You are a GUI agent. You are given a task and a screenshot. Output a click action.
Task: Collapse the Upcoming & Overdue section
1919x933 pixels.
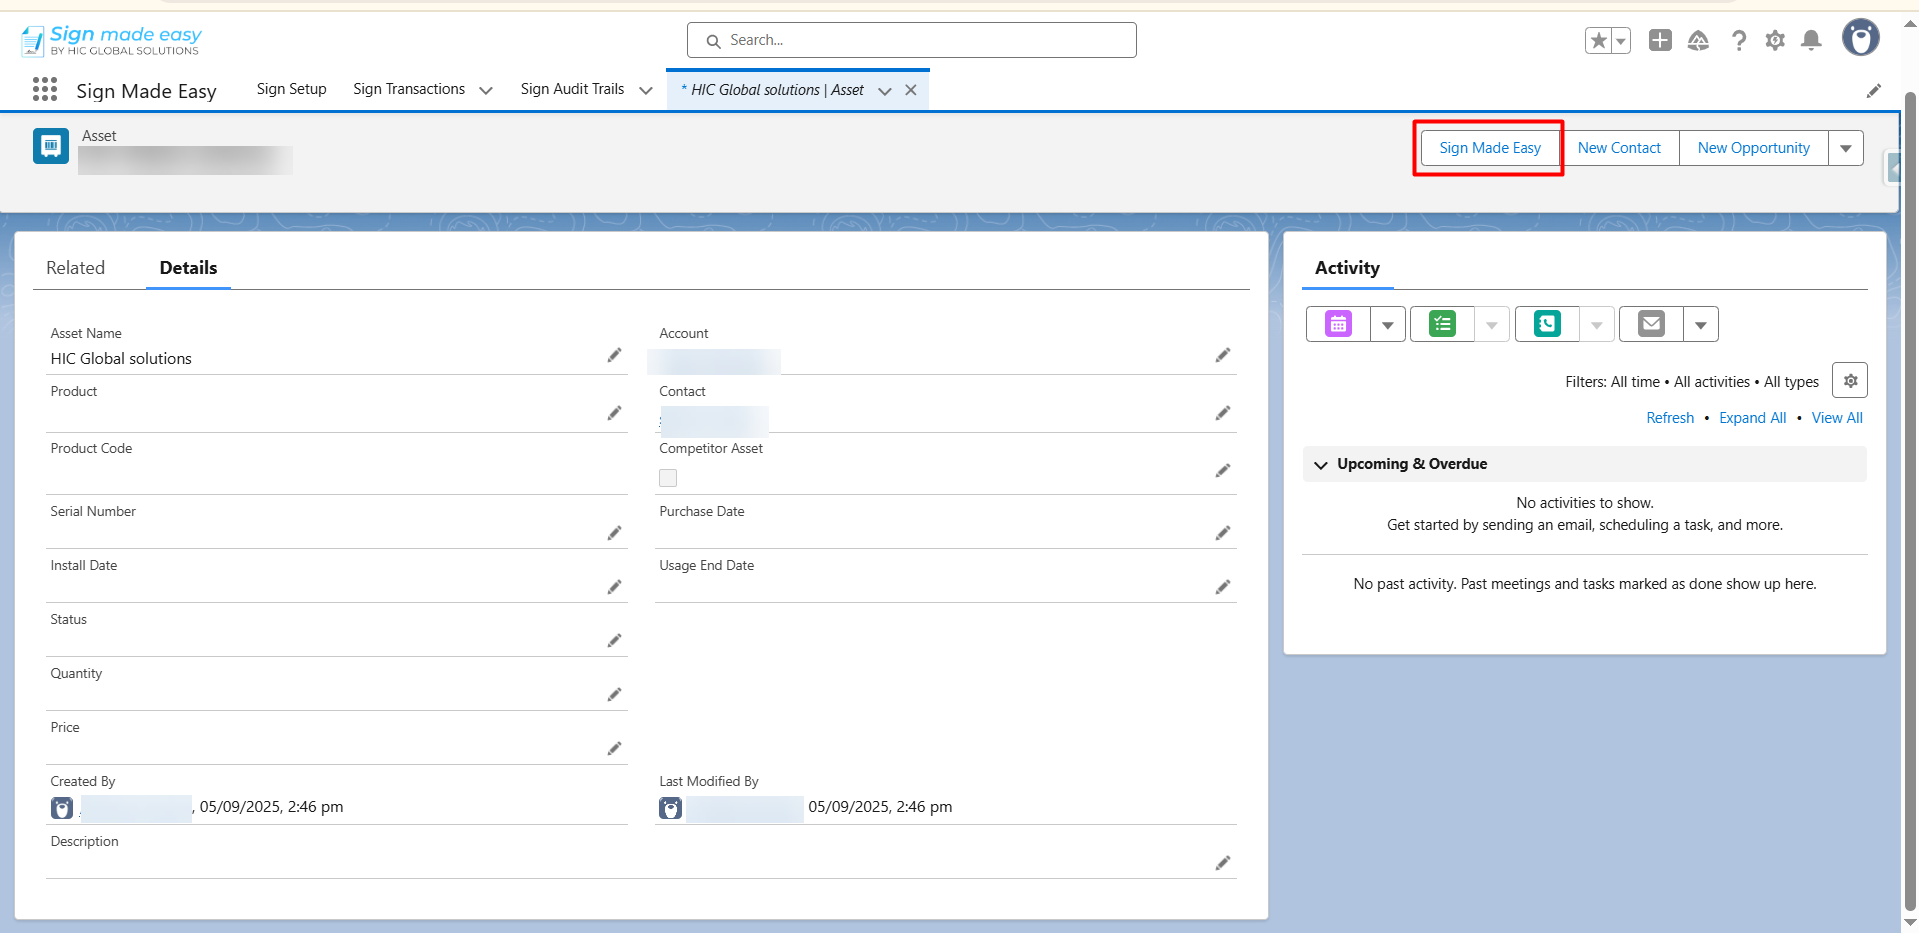click(x=1321, y=464)
